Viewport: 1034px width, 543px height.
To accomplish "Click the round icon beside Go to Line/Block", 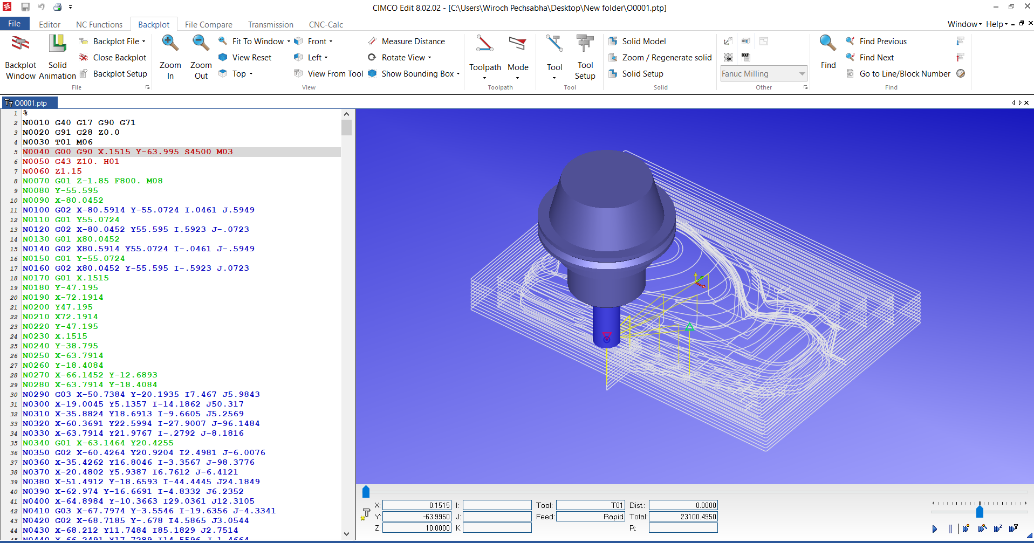I will (x=960, y=74).
